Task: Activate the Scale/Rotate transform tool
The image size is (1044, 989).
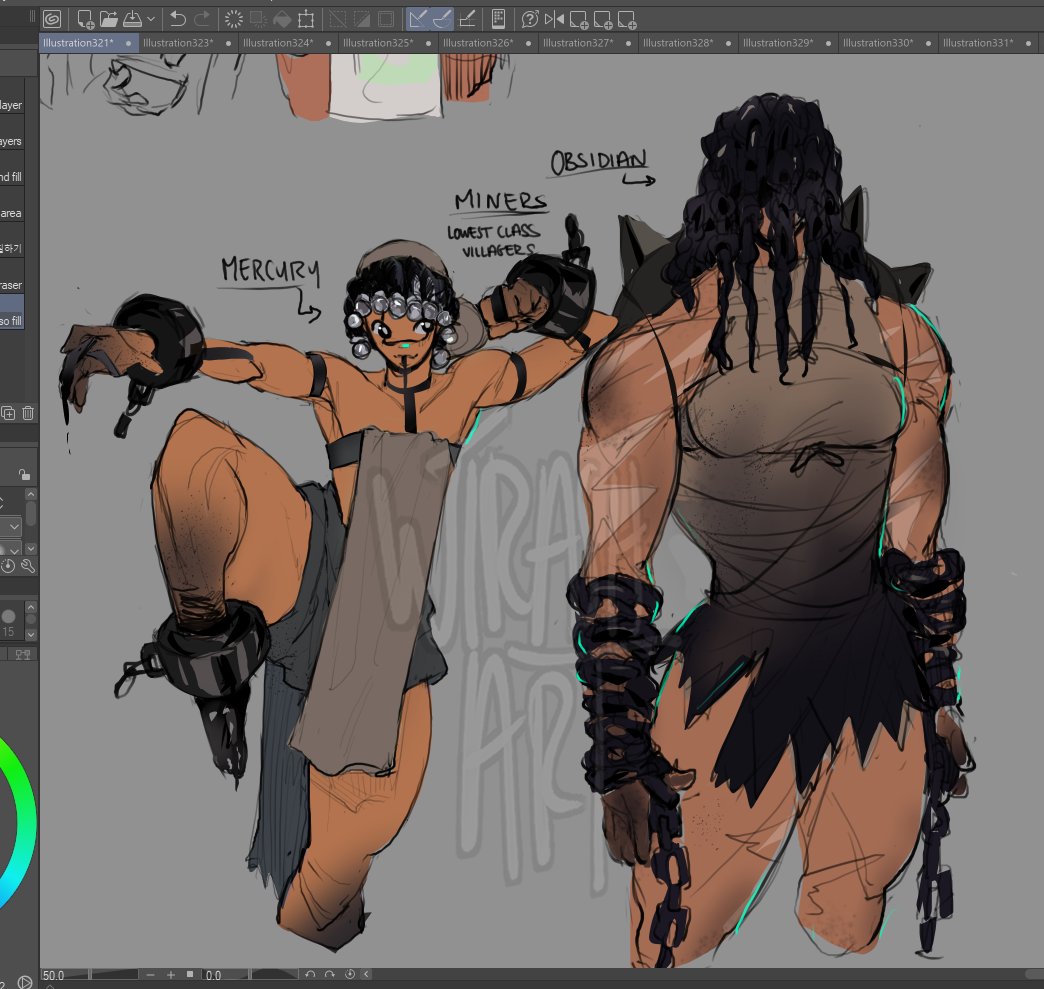Action: (306, 19)
